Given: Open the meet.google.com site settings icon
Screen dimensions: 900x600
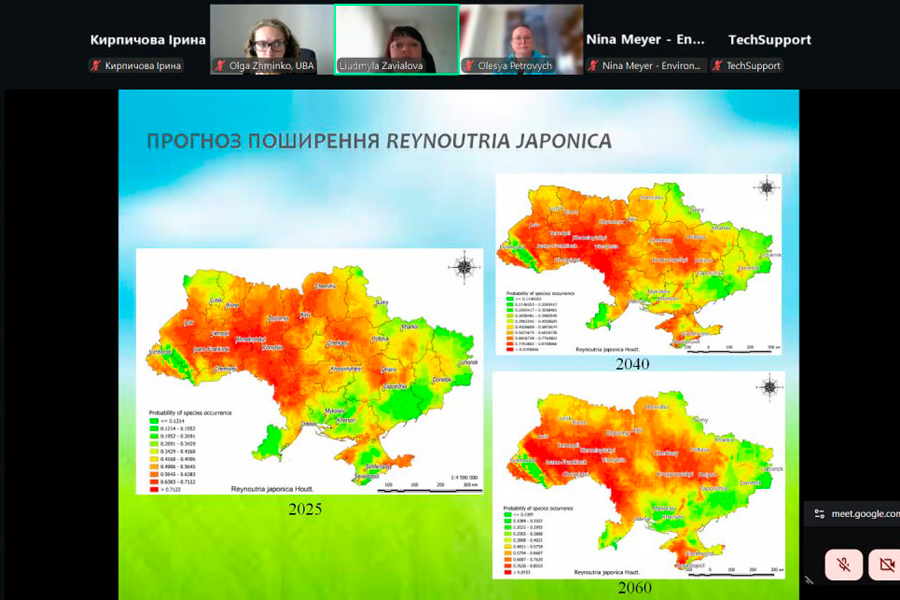Looking at the screenshot, I should [819, 514].
